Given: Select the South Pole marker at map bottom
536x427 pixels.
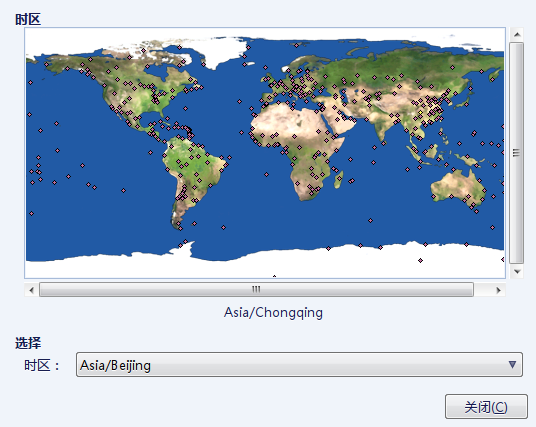Looking at the screenshot, I should 274,276.
